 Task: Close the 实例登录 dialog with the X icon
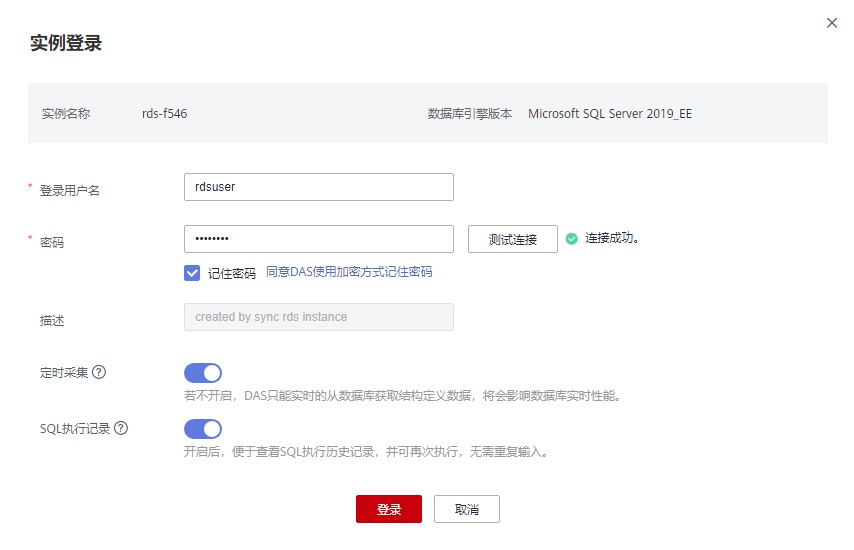(832, 23)
